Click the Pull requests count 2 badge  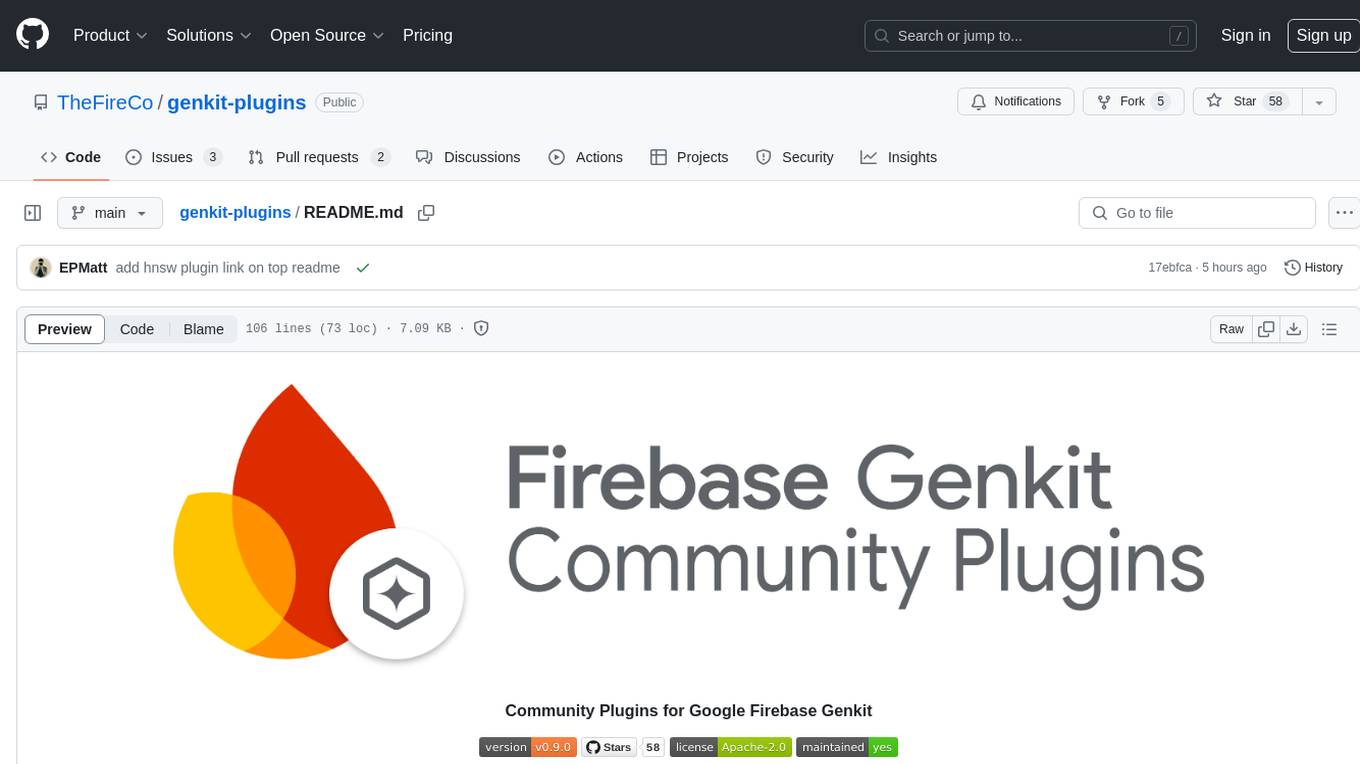pos(380,157)
